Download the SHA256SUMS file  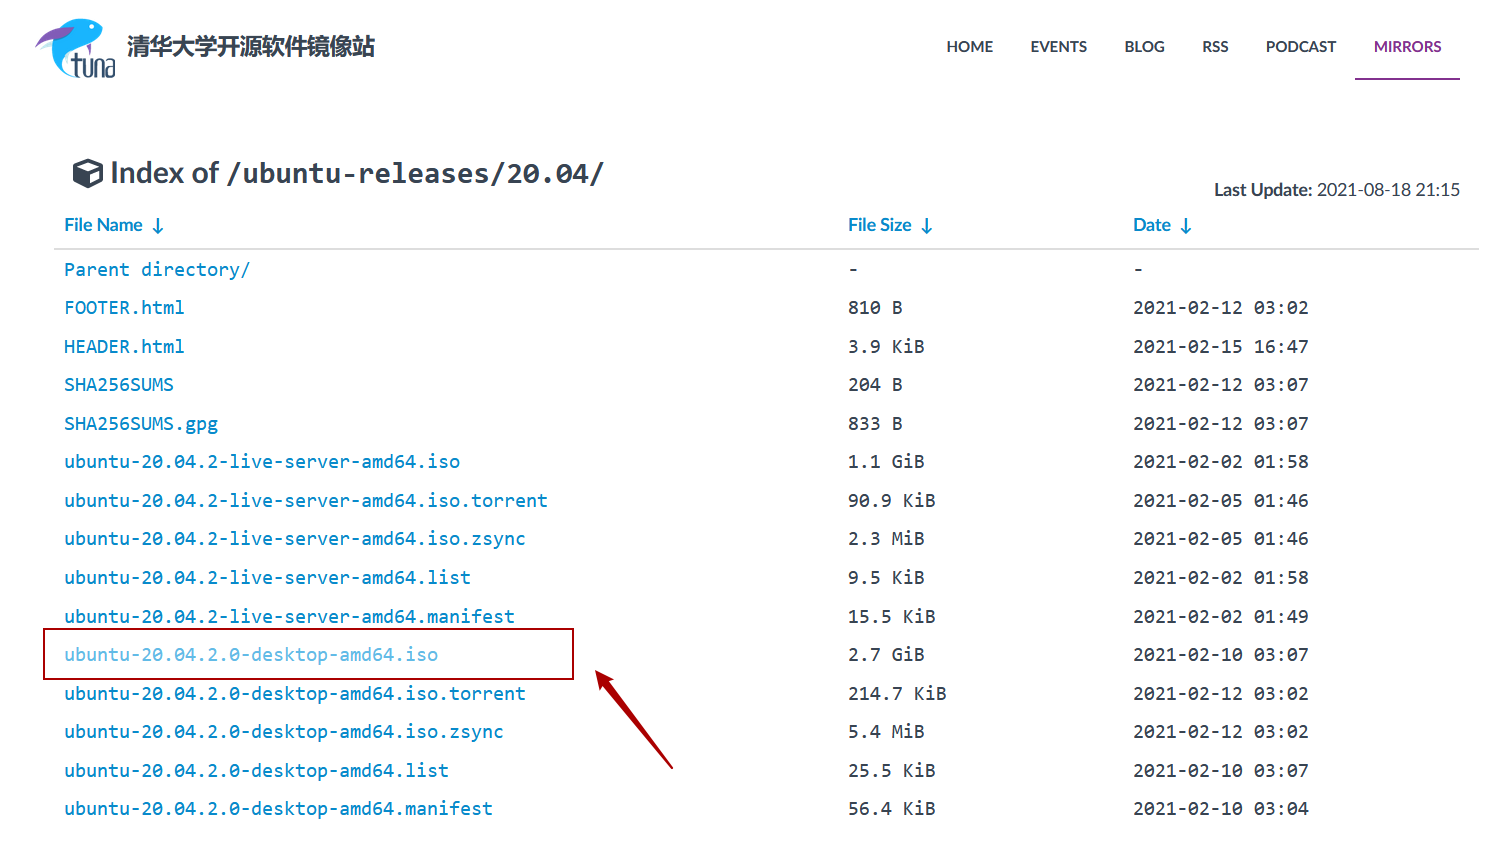(119, 385)
